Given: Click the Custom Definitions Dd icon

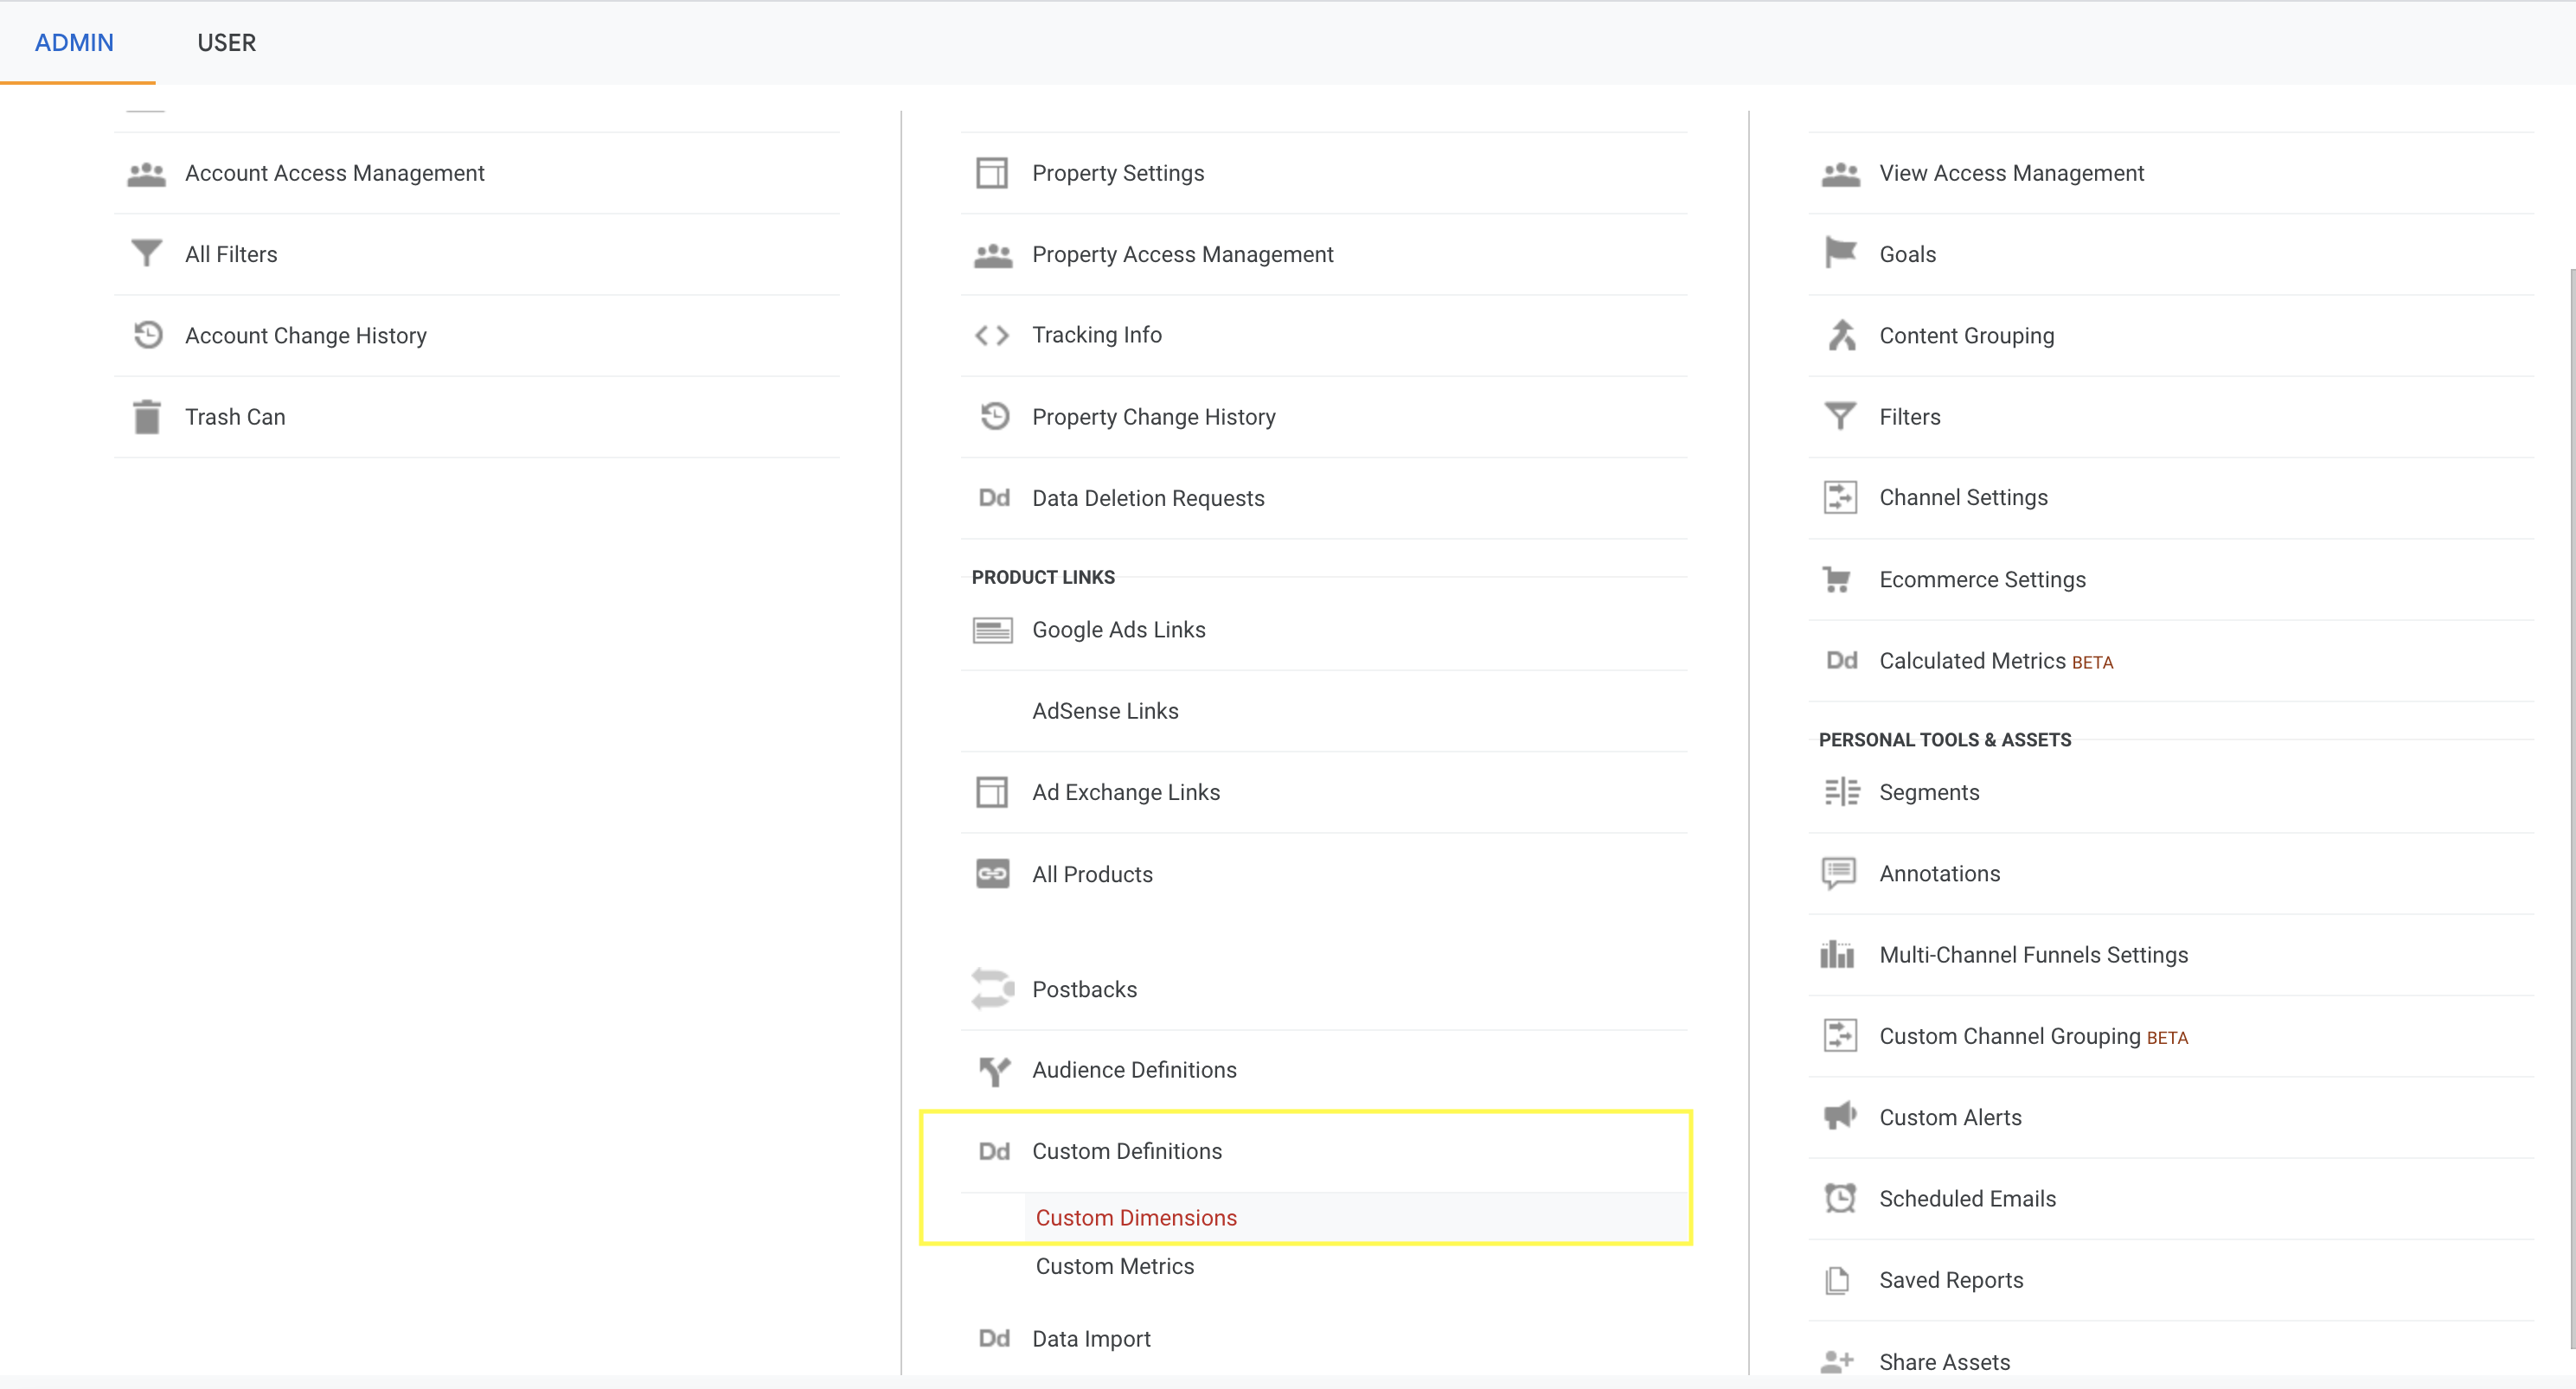Looking at the screenshot, I should pyautogui.click(x=993, y=1152).
